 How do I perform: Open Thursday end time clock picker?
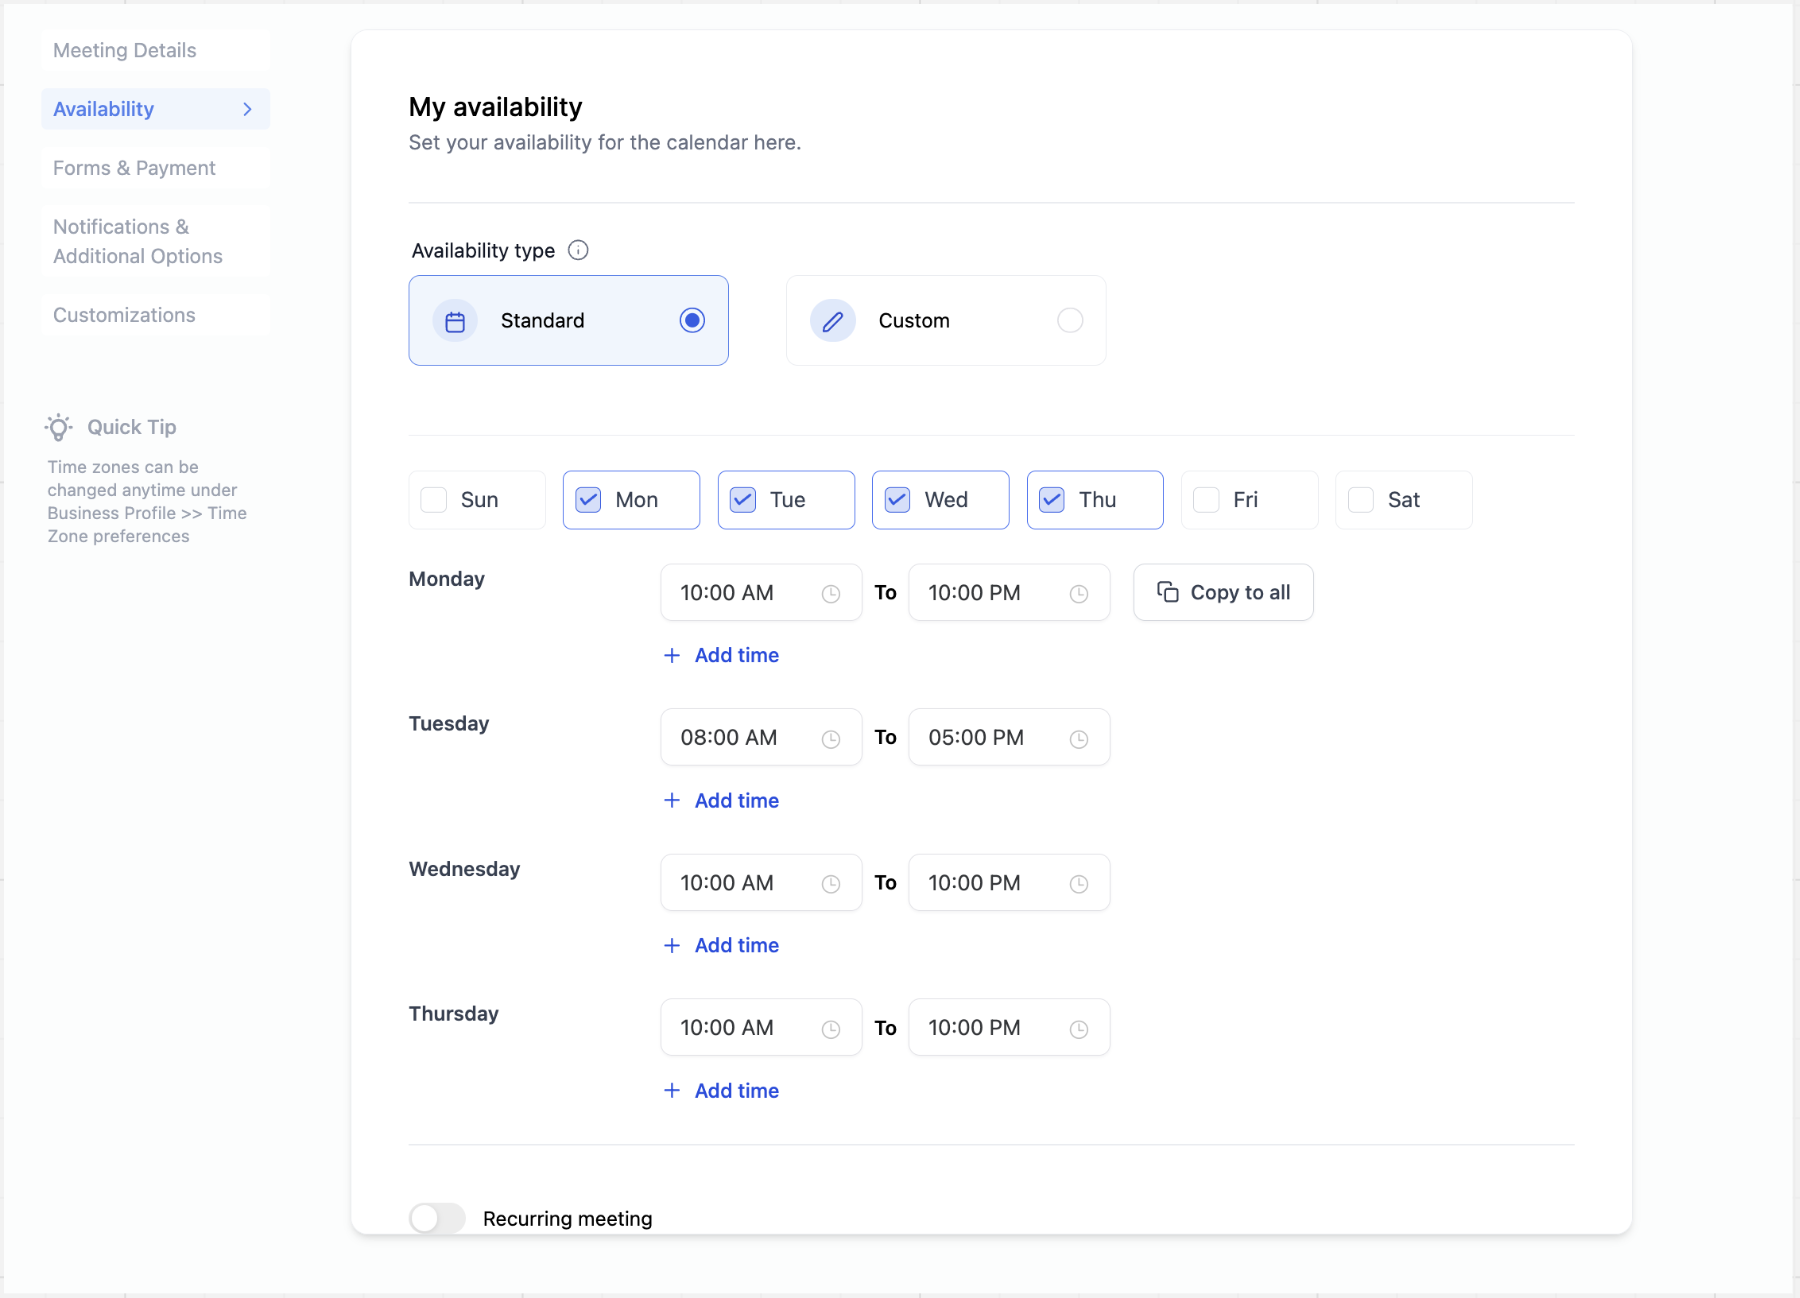point(1079,1029)
